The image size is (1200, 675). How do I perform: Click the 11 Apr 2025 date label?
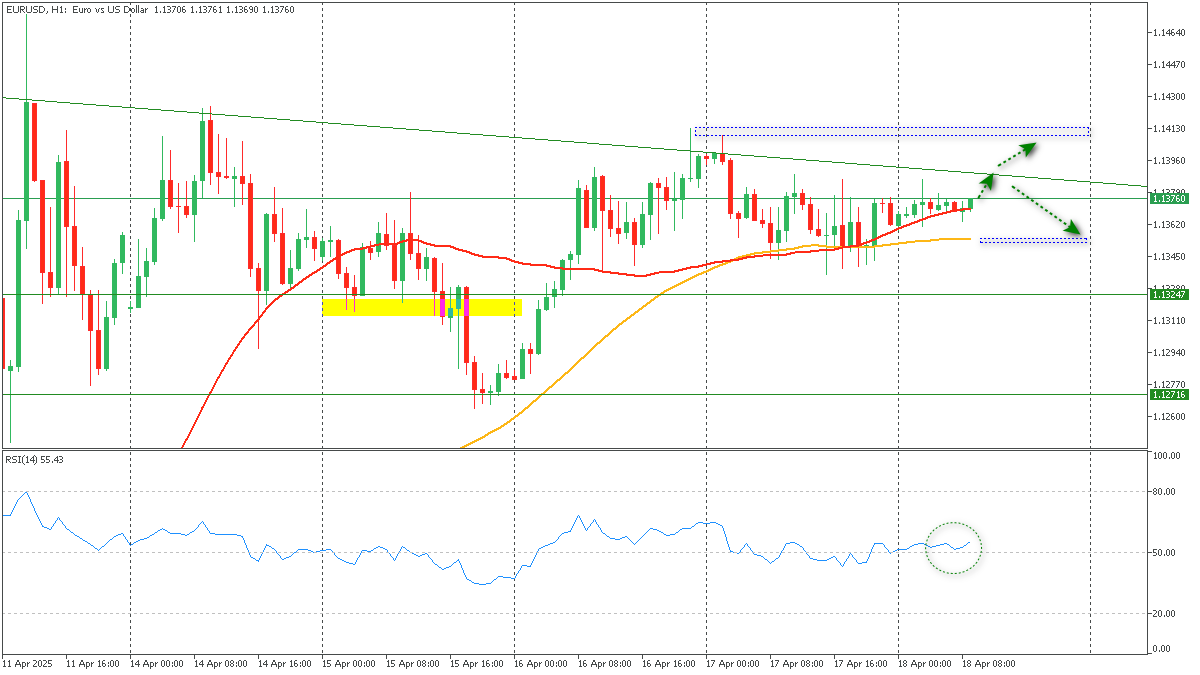point(30,663)
